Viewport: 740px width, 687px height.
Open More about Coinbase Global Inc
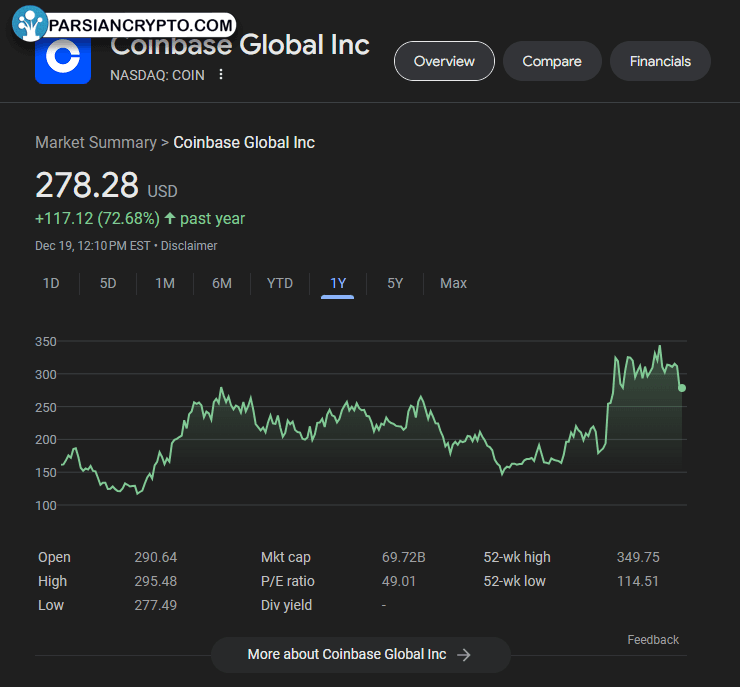(x=361, y=654)
